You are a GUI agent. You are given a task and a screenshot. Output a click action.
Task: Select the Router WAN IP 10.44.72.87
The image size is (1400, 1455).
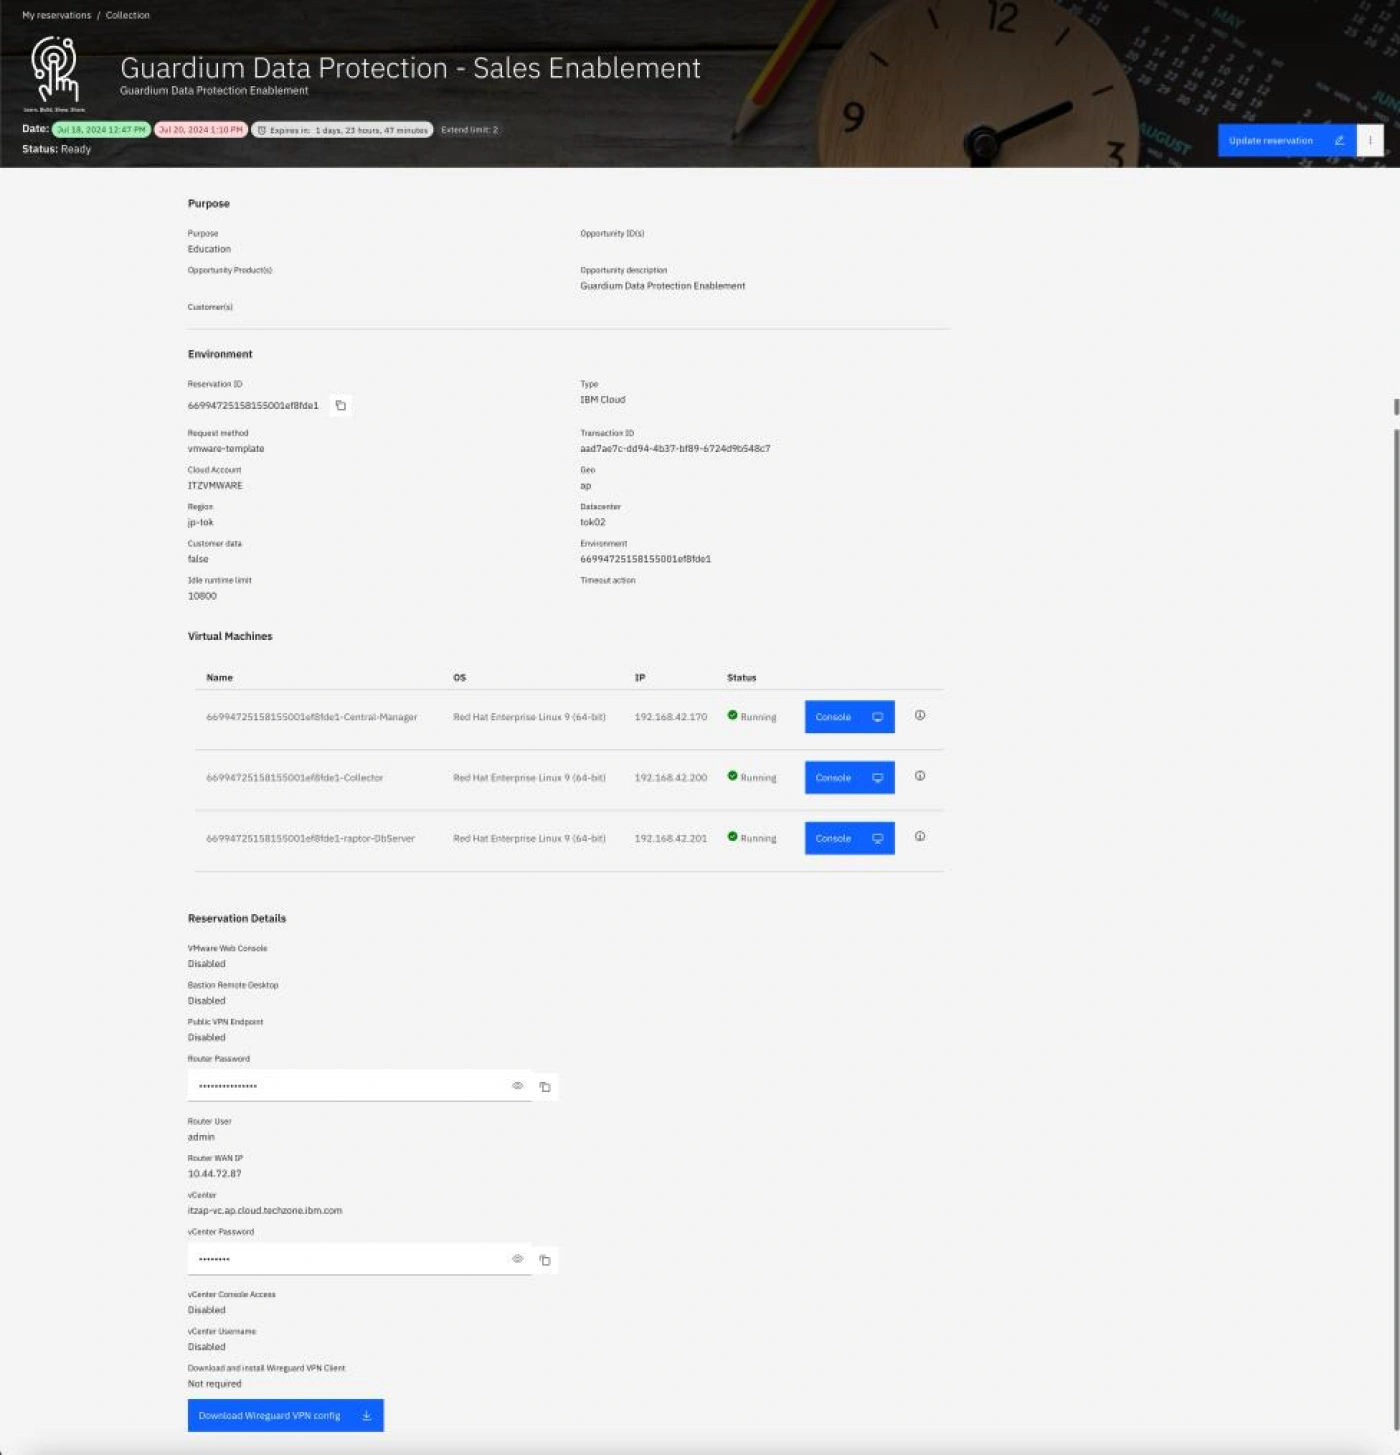[214, 1174]
